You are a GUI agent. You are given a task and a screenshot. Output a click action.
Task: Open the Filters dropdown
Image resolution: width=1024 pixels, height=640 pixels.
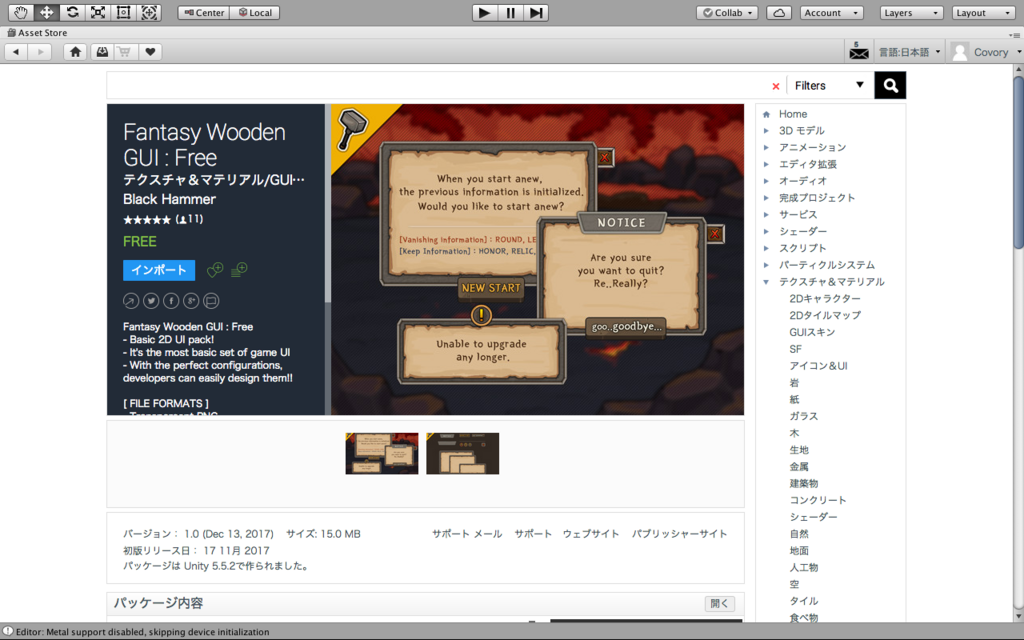pos(829,86)
